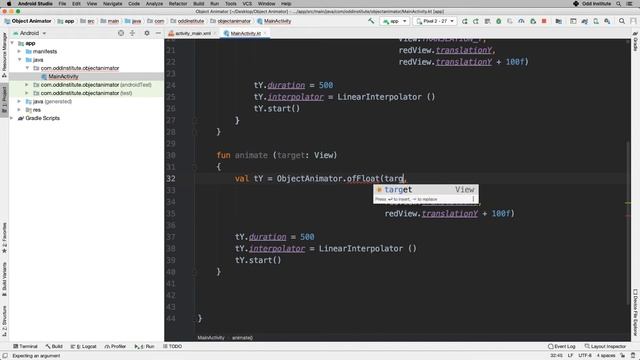640x360 pixels.
Task: Open the Event Log
Action: 562,346
